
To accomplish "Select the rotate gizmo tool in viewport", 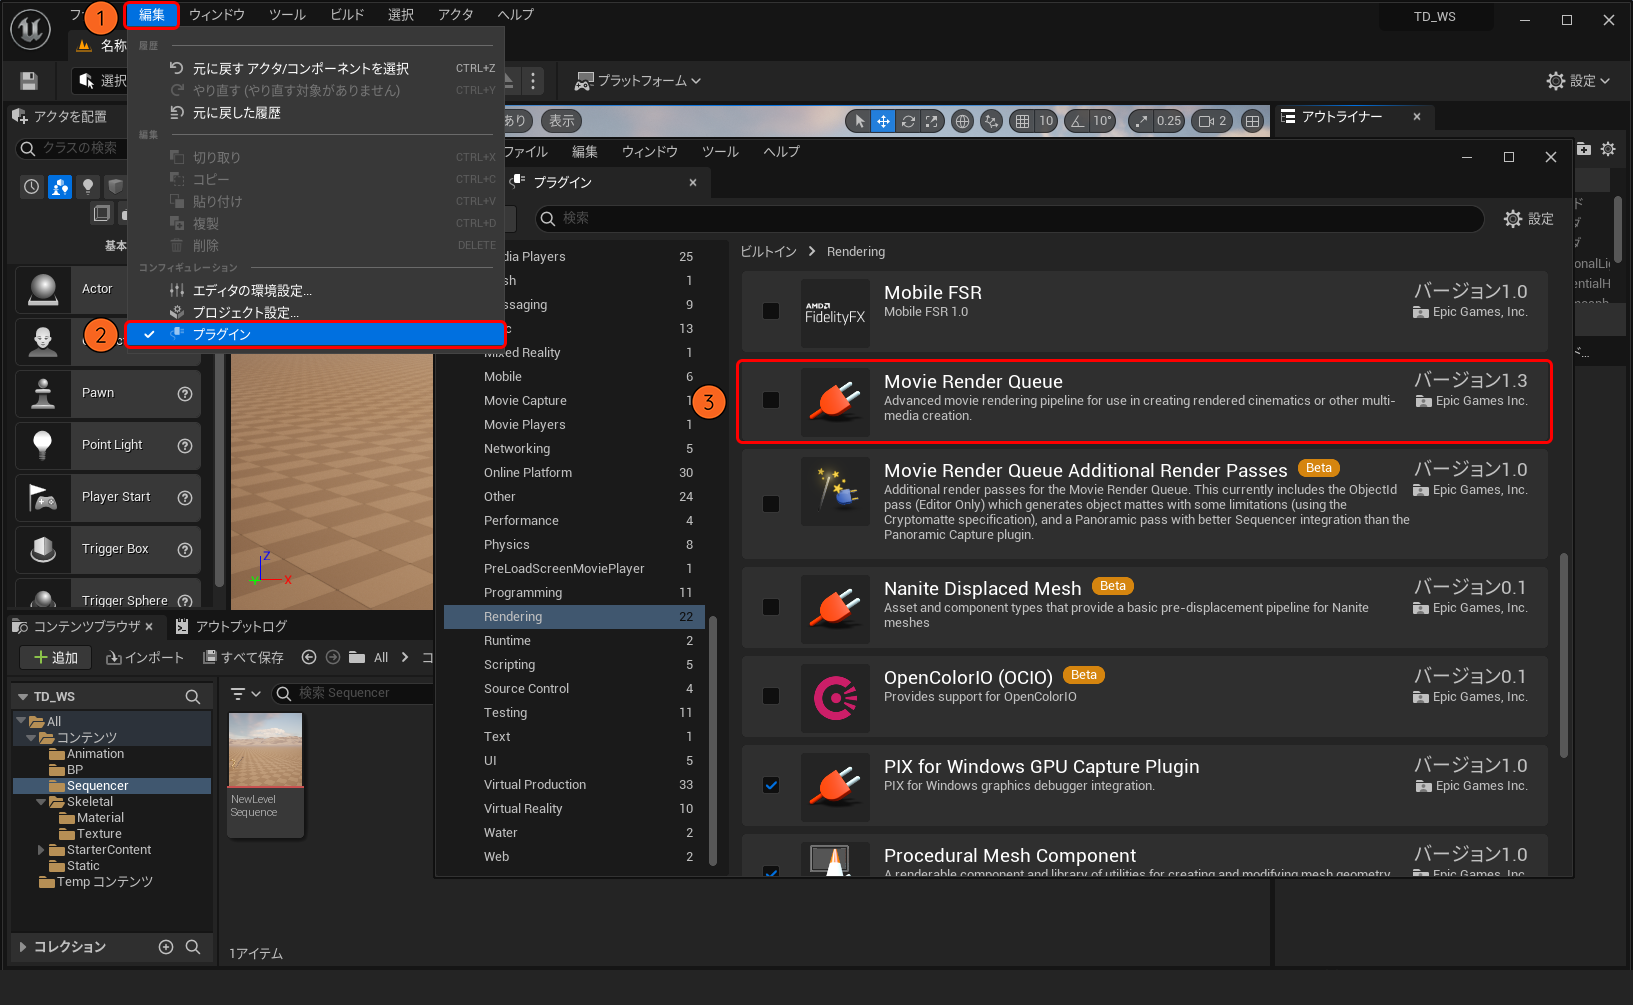I will (908, 121).
